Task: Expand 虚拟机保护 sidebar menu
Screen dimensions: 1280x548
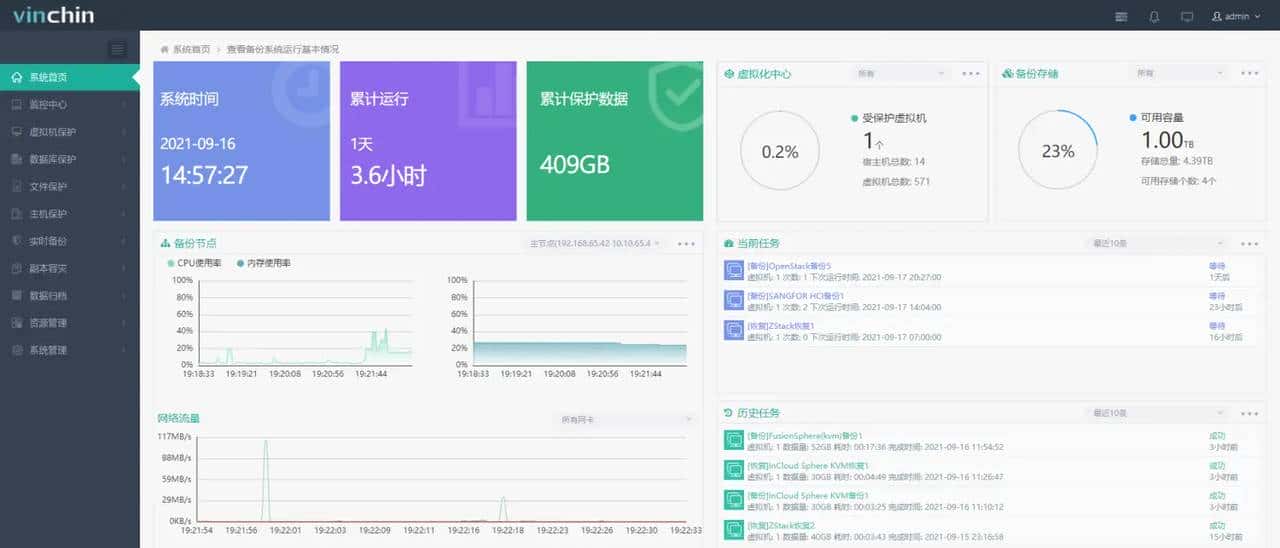Action: [x=70, y=131]
